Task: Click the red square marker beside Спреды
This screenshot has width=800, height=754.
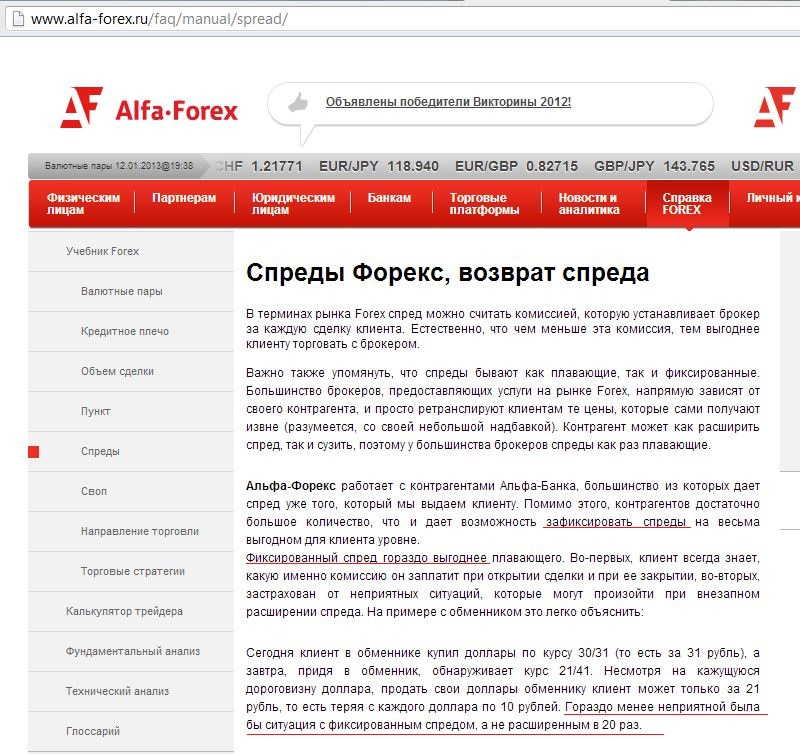Action: coord(34,452)
